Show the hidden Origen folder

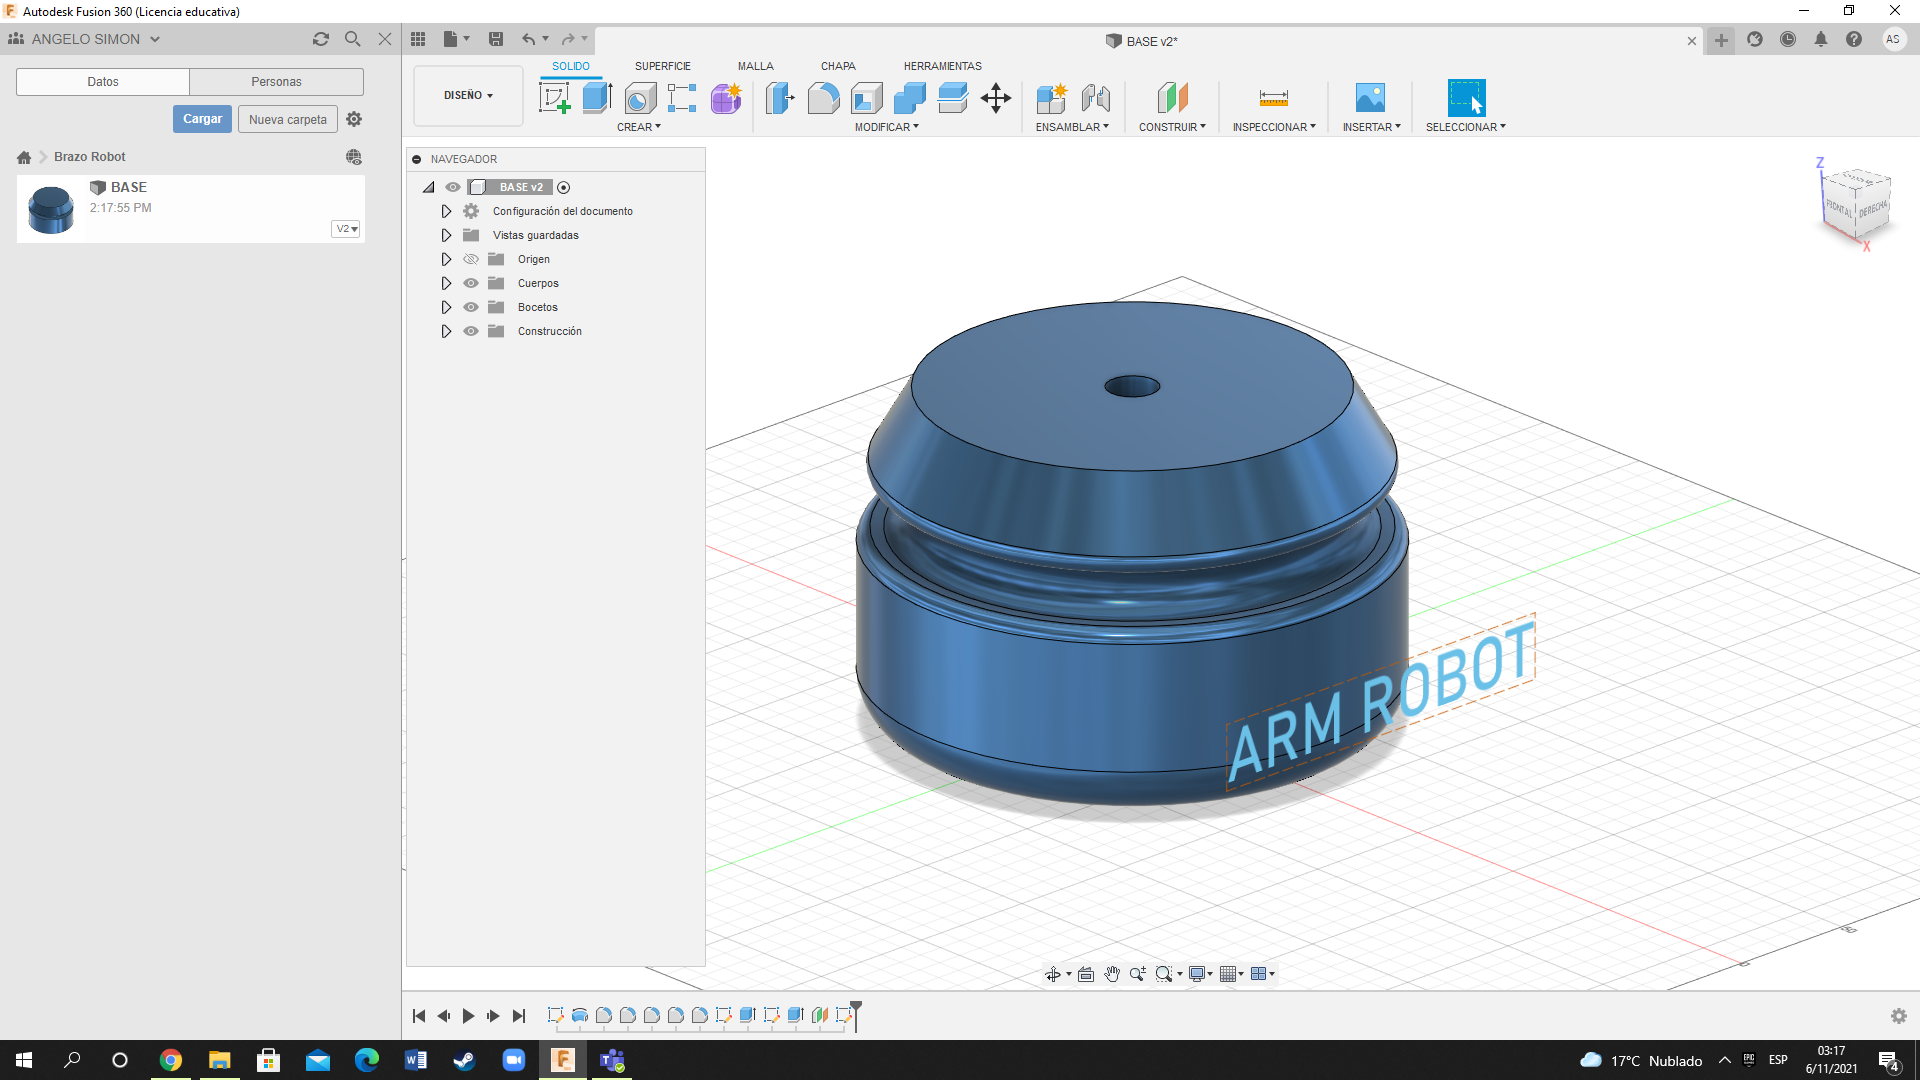(471, 259)
